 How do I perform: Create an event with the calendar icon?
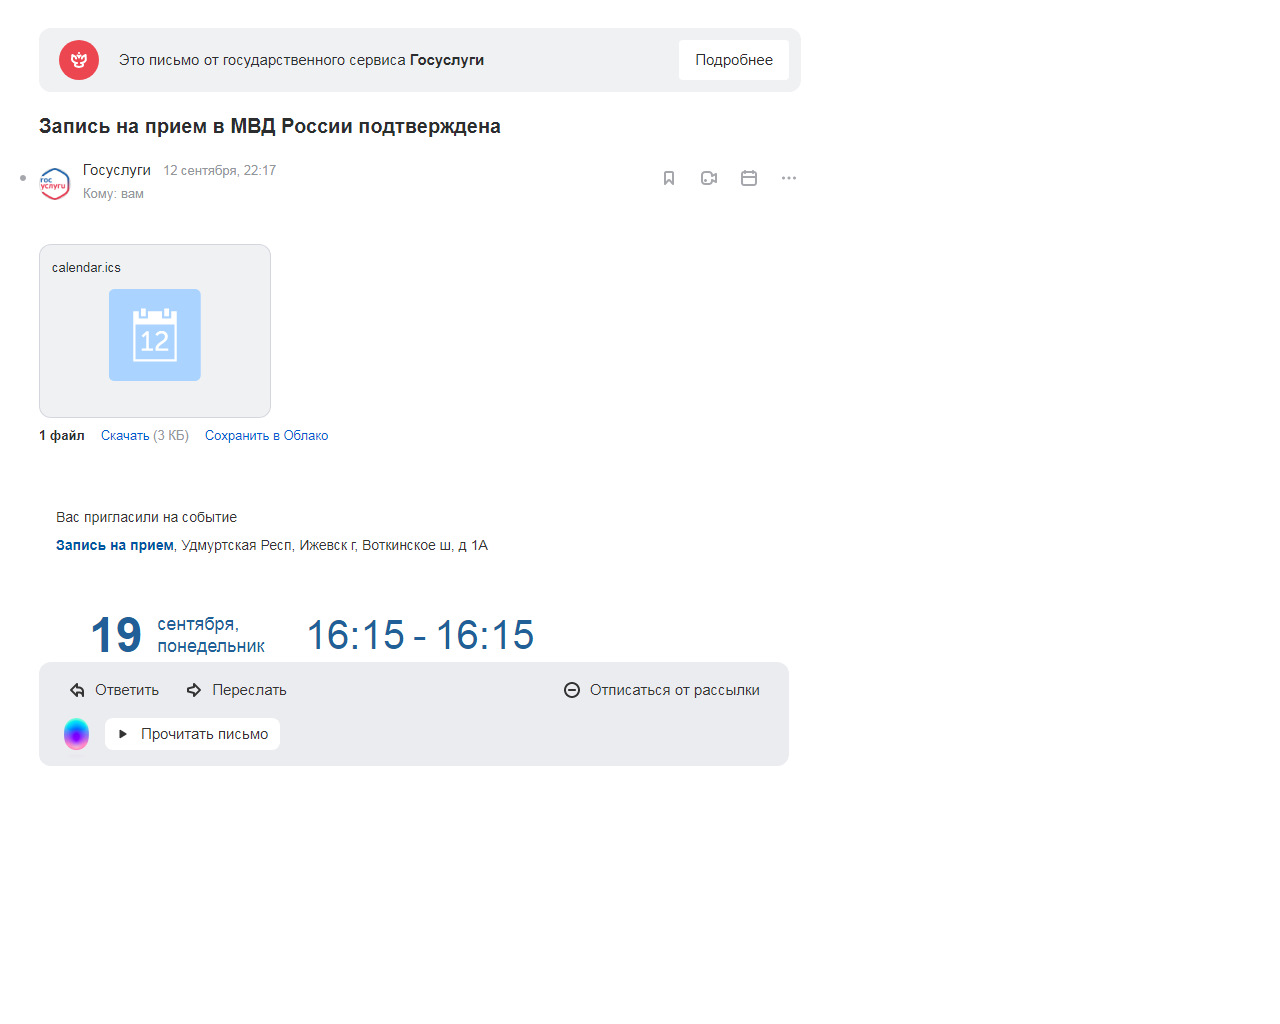pyautogui.click(x=749, y=178)
